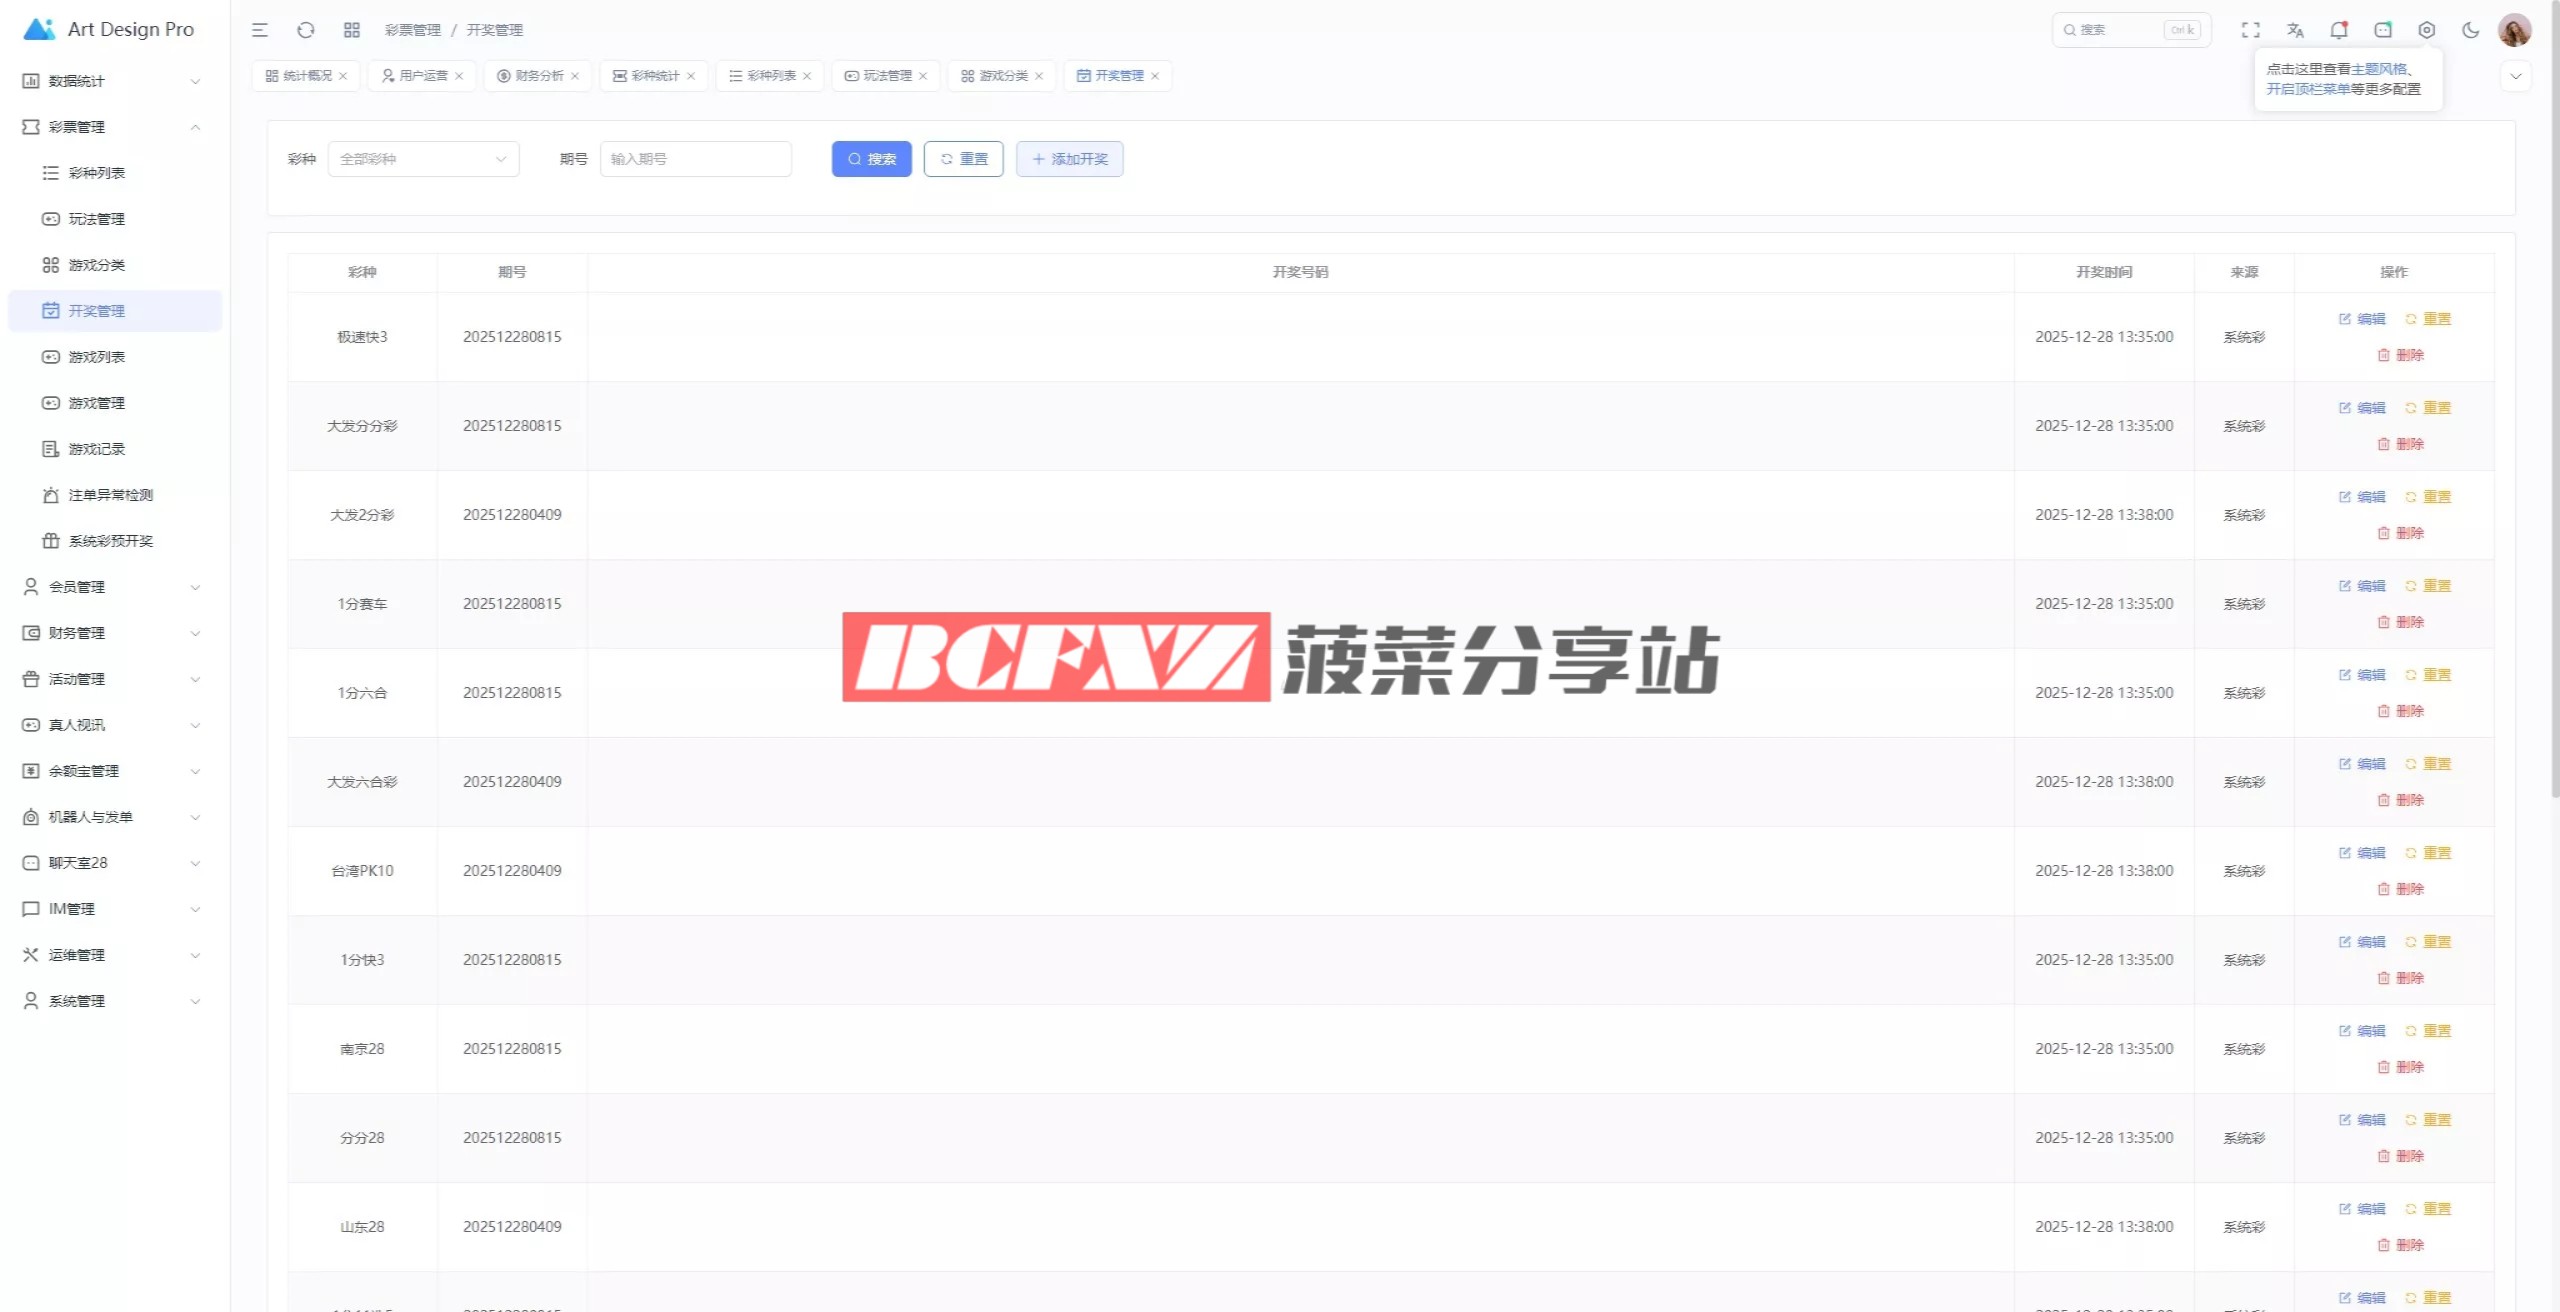Switch to the 财务分析 tab
Image resolution: width=2560 pixels, height=1312 pixels.
coord(538,76)
